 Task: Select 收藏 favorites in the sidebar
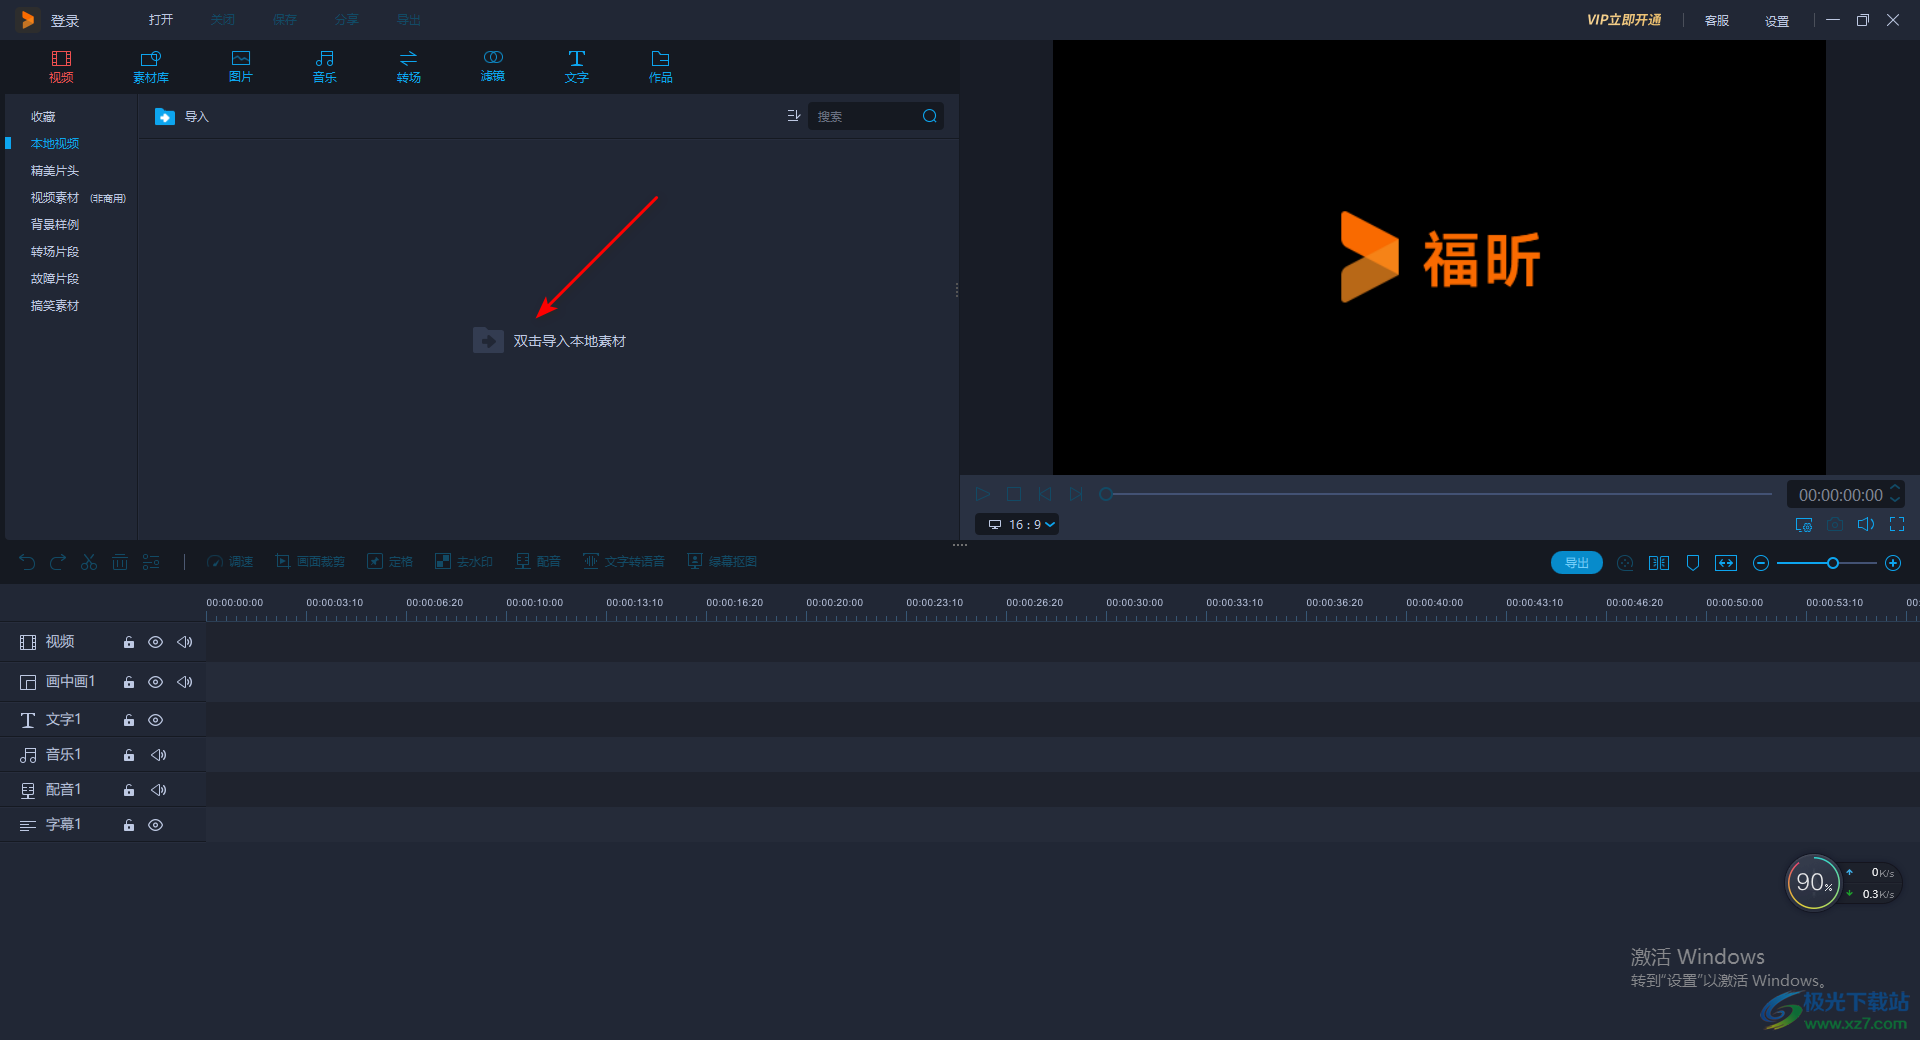click(x=43, y=117)
